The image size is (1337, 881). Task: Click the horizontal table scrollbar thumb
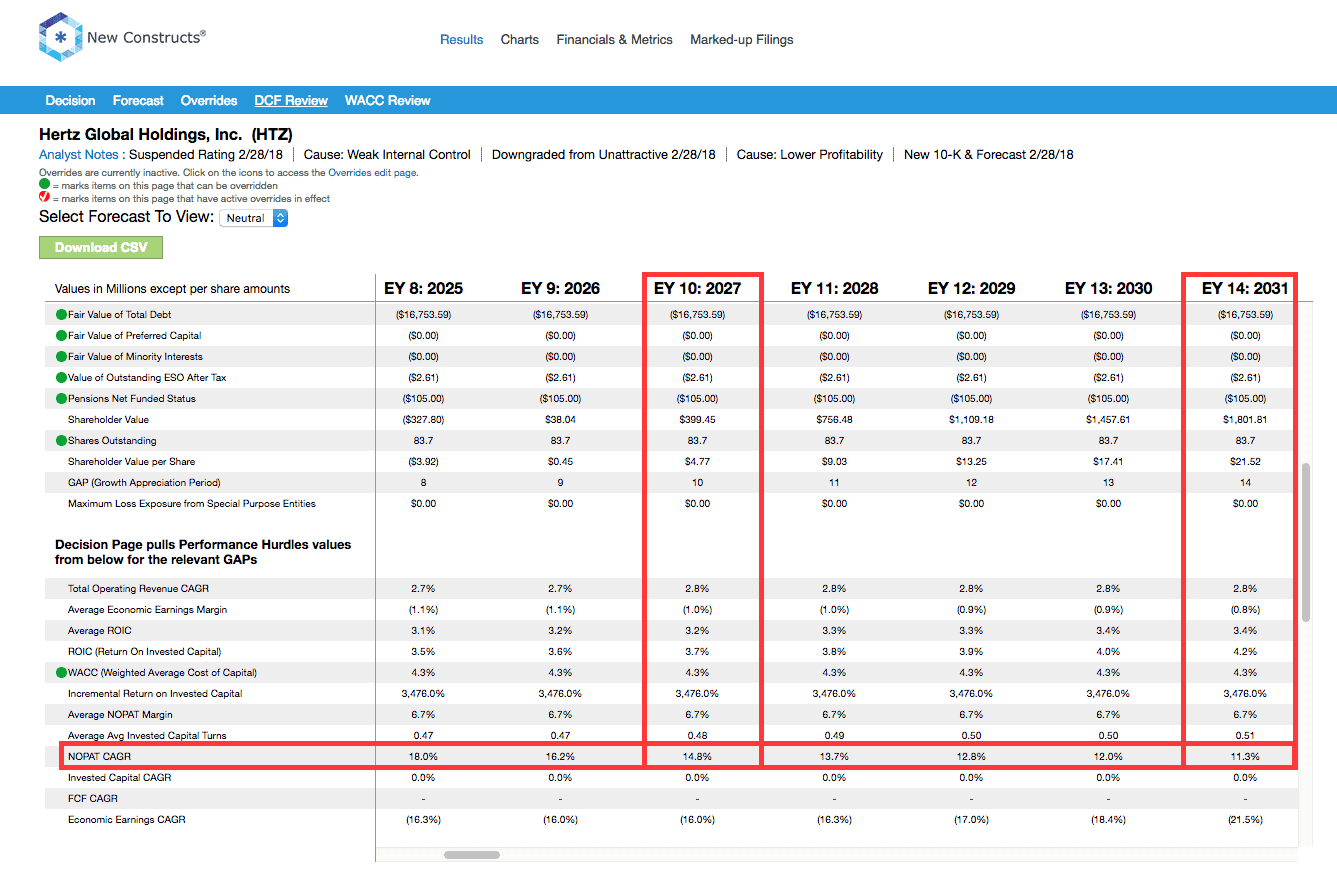click(x=472, y=855)
